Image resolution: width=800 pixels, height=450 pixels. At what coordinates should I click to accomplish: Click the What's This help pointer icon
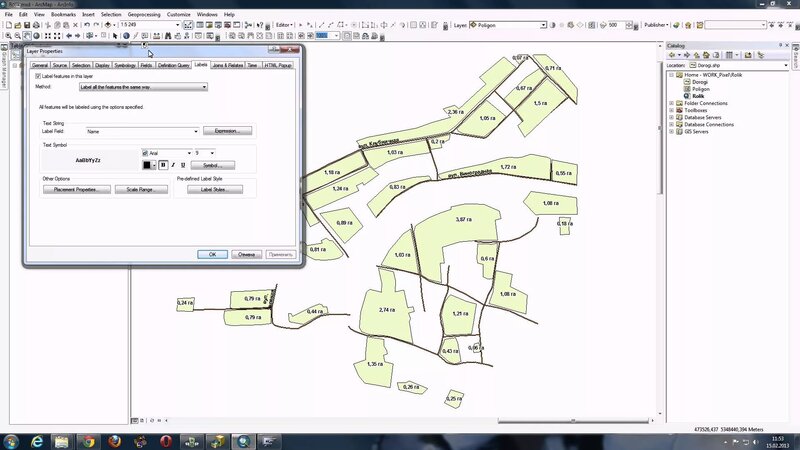[260, 25]
